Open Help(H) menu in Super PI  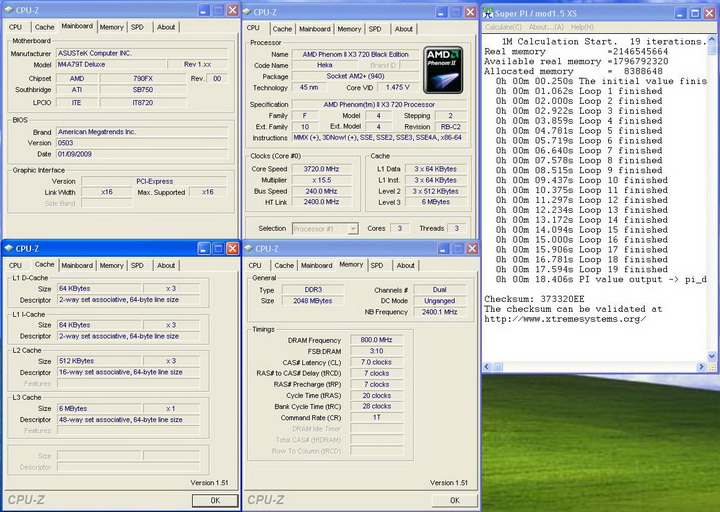click(x=582, y=27)
